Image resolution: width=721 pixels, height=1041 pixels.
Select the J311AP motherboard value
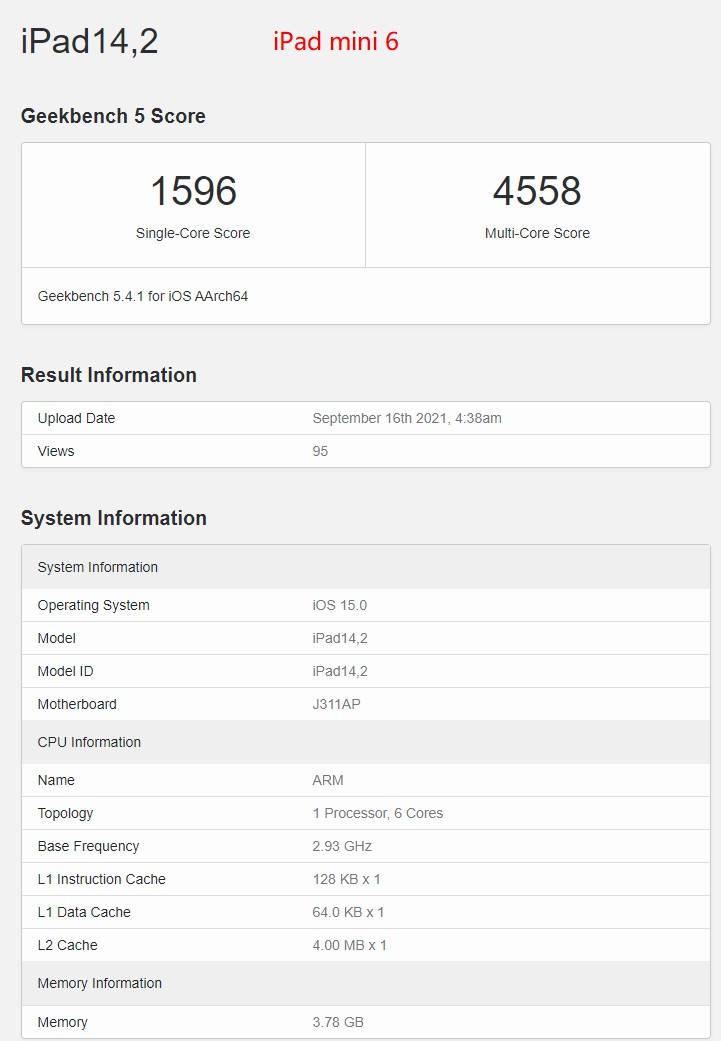(x=337, y=704)
